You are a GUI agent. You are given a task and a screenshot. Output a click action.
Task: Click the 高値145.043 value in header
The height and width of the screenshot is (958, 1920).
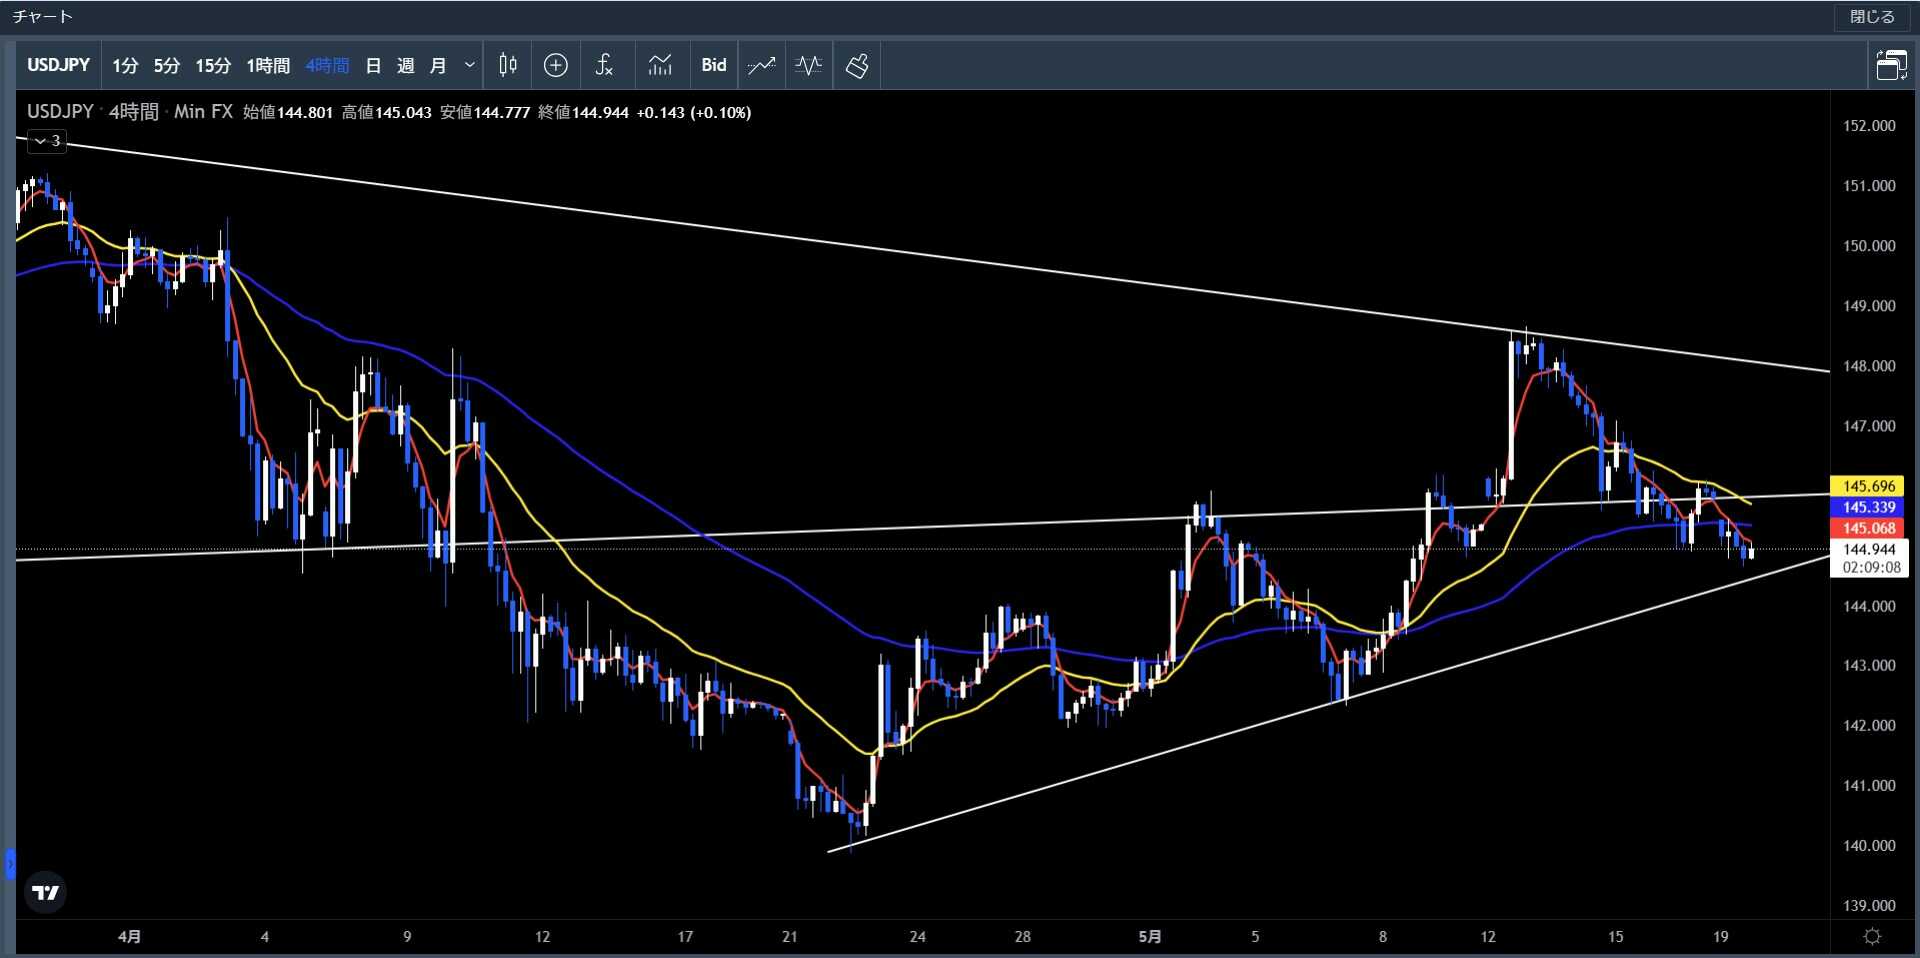coord(387,113)
